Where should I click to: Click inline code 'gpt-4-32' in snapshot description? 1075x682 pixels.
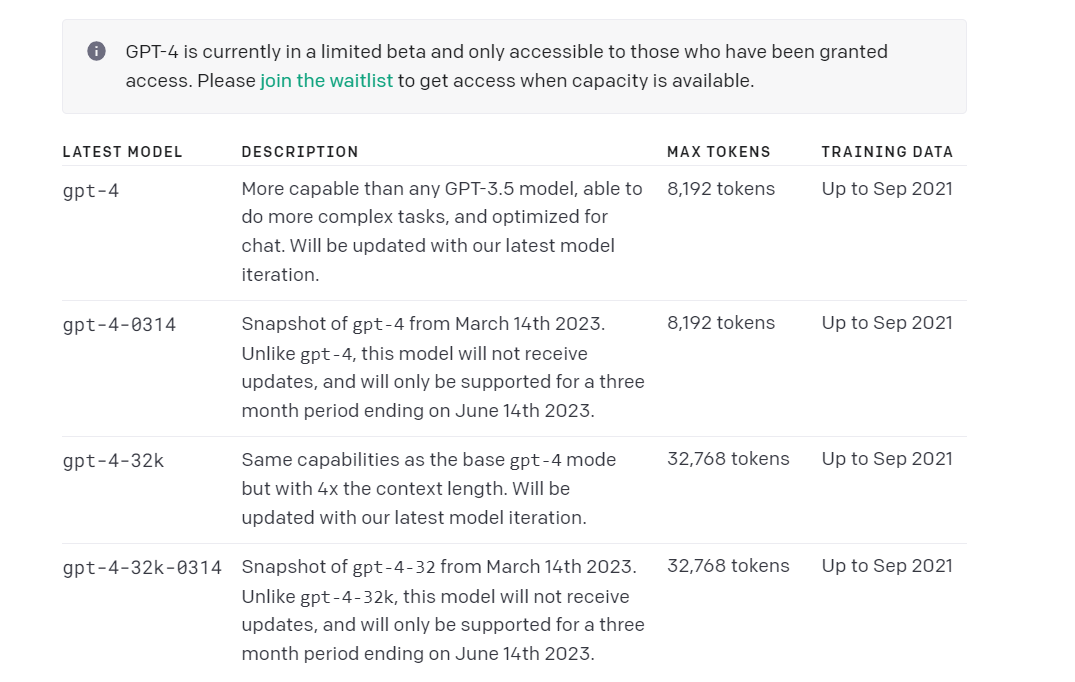click(394, 568)
